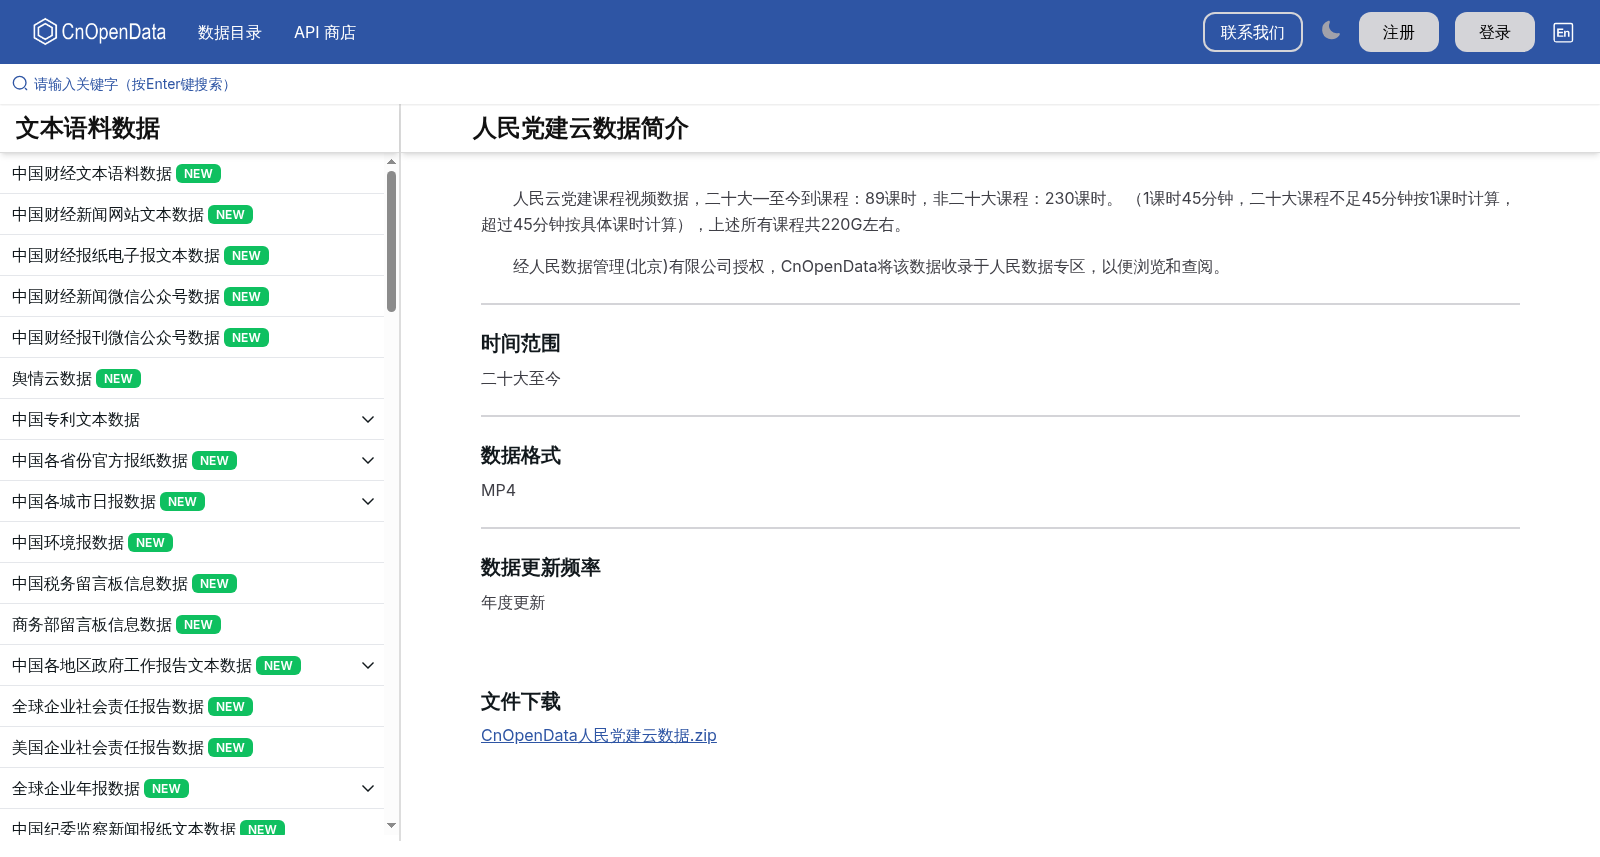Screen dimensions: 1600x857
Task: Click the 数据格式 heading
Action: coord(520,455)
